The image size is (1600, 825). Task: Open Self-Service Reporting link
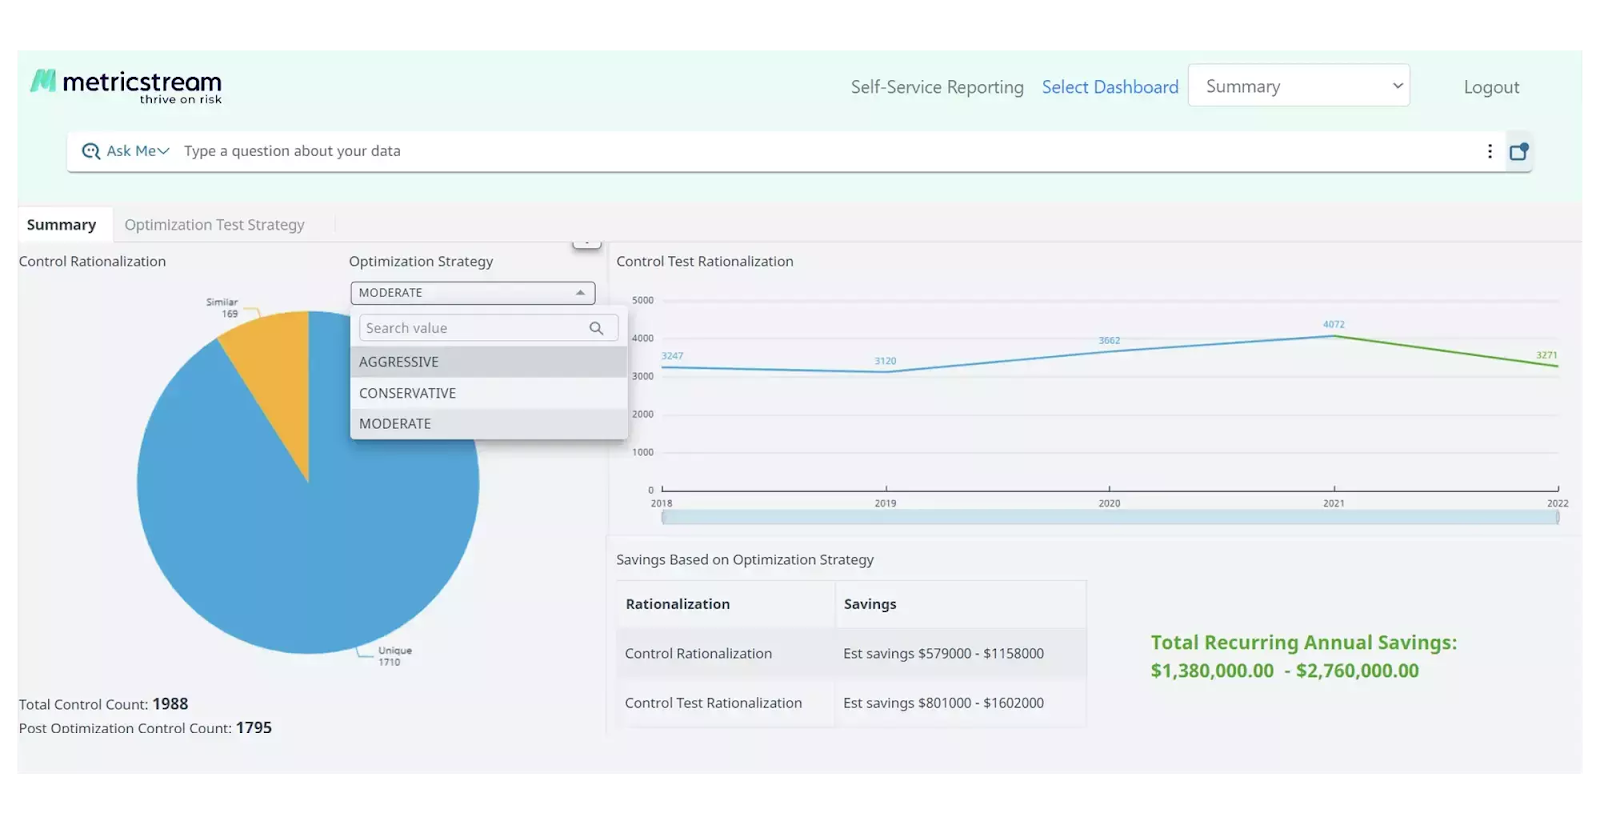pyautogui.click(x=937, y=87)
